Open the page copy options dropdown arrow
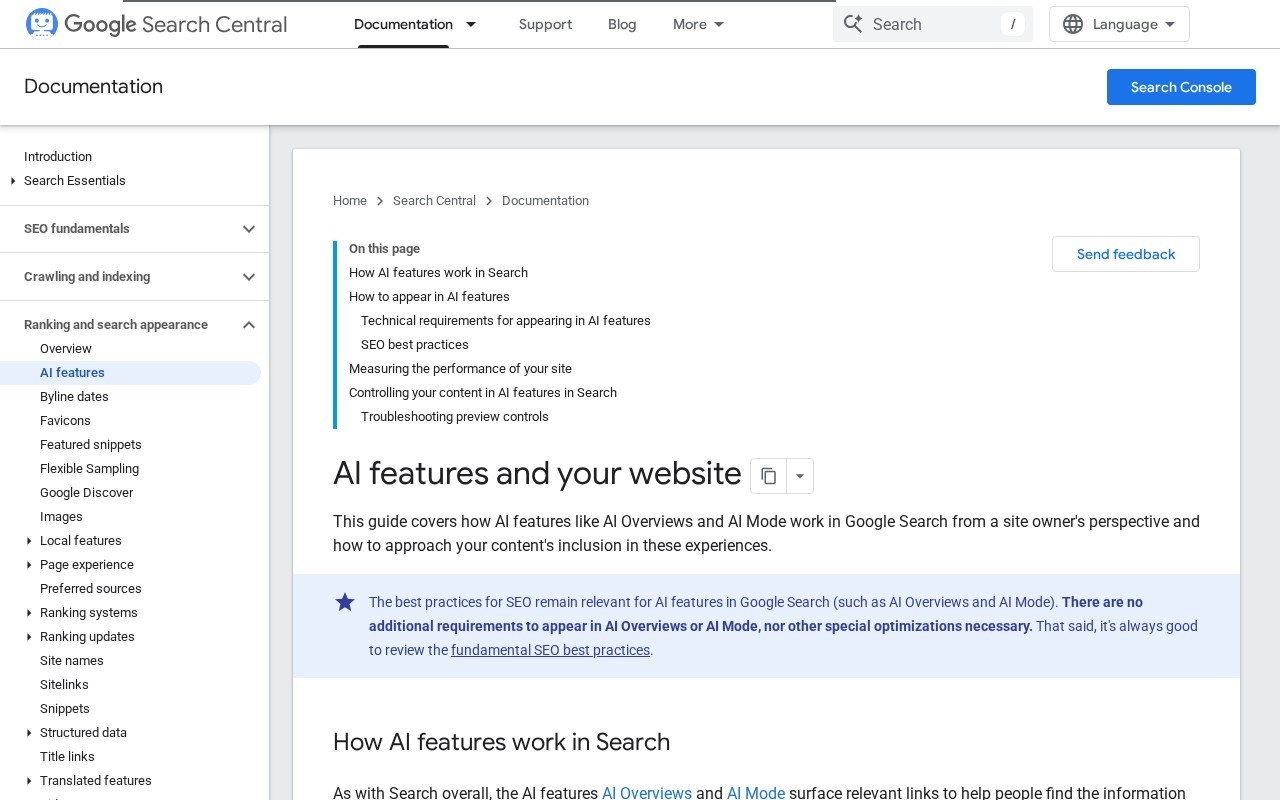The width and height of the screenshot is (1280, 800). 800,476
